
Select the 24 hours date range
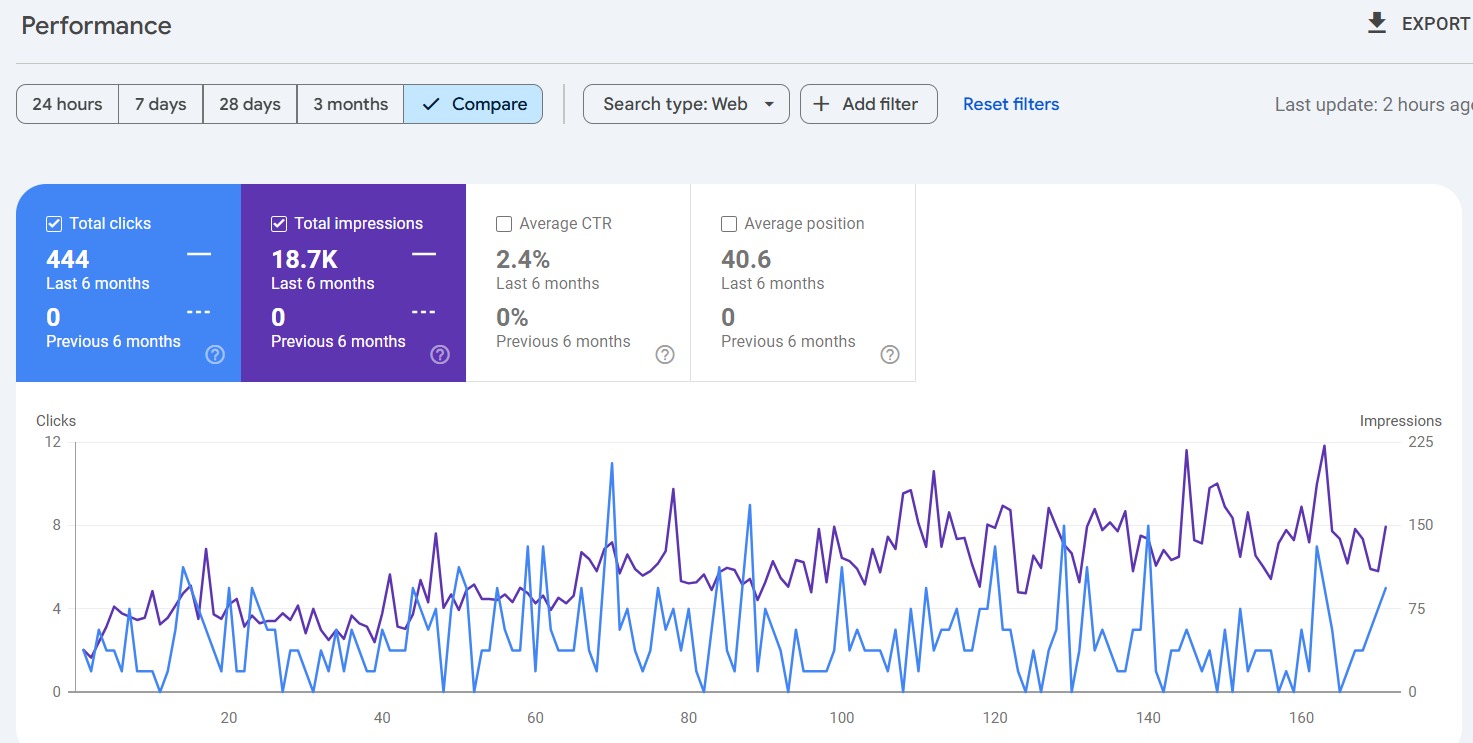(x=67, y=104)
